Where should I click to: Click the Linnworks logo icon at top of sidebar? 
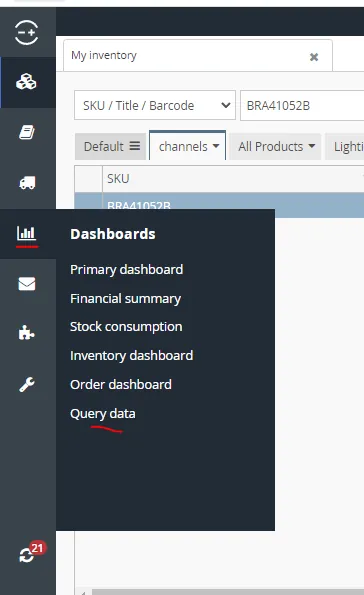(26, 33)
